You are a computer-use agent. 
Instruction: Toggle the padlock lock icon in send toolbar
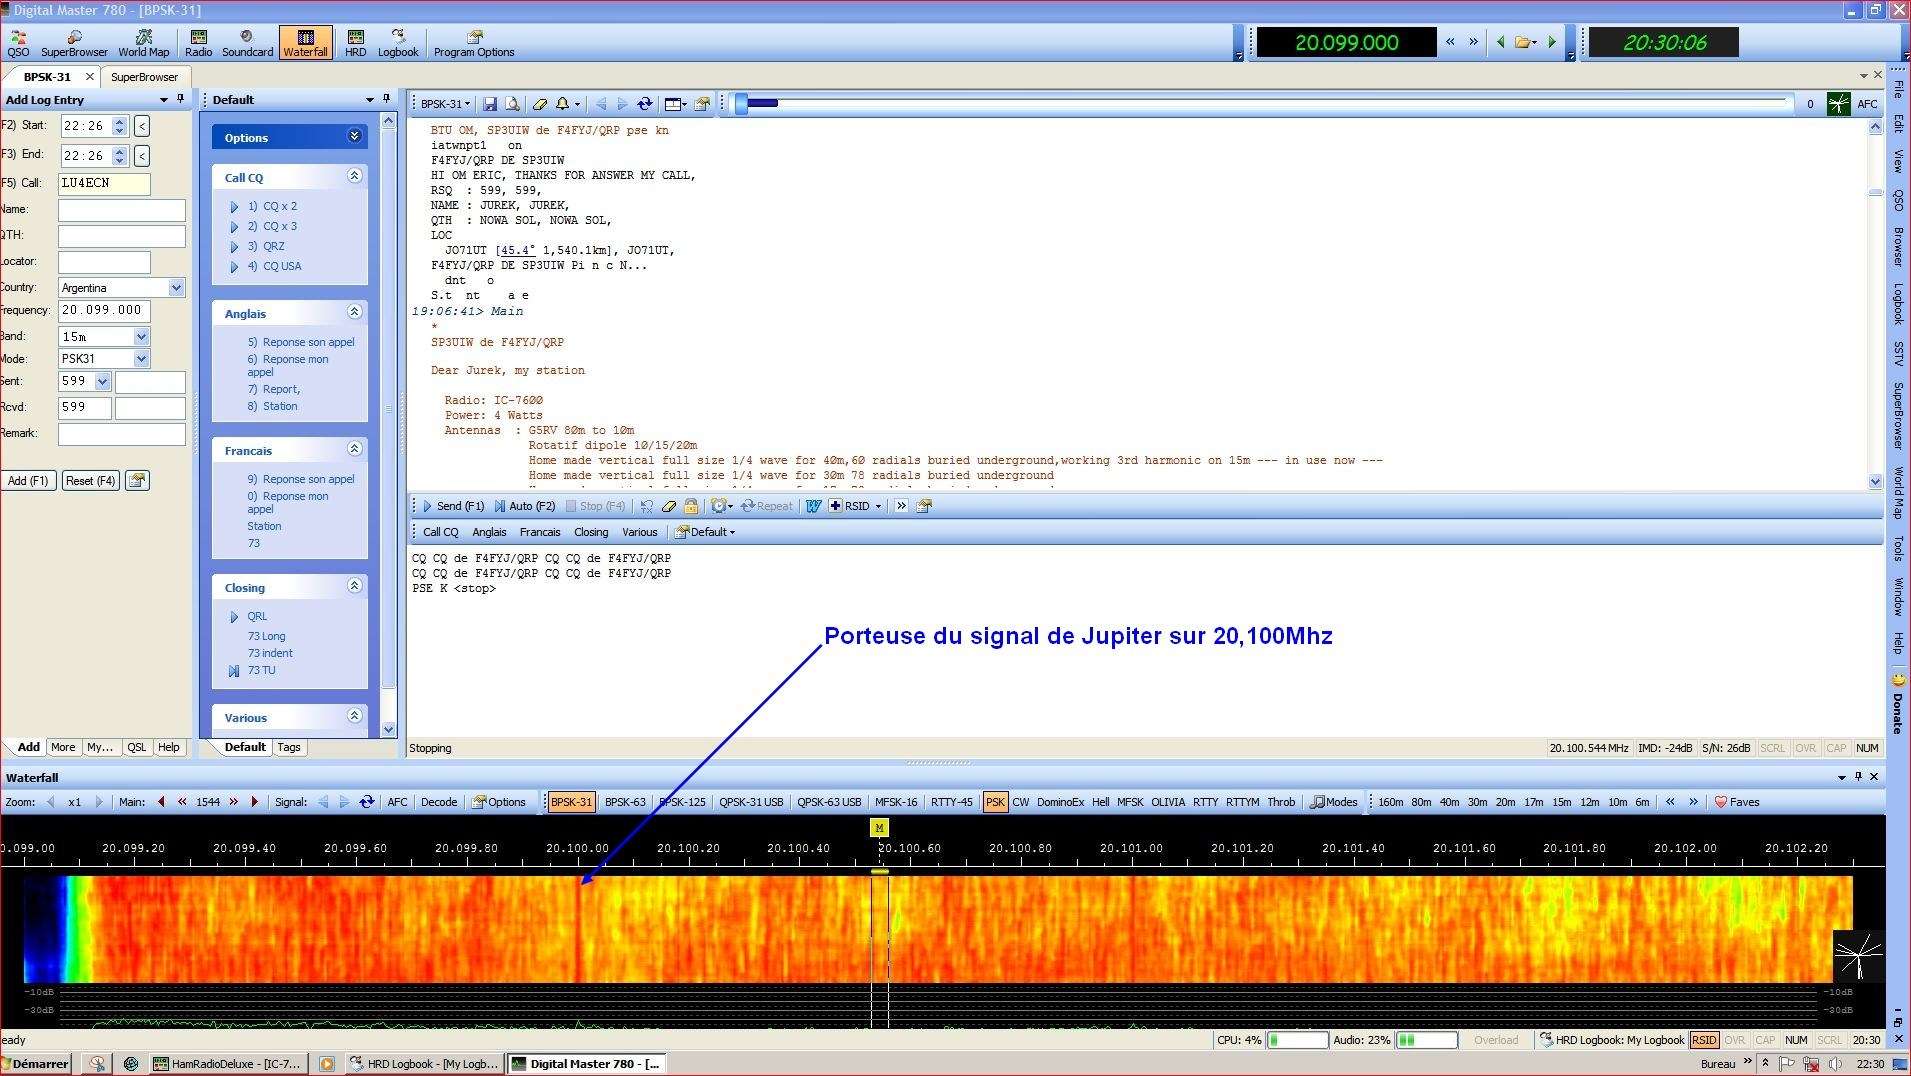(691, 506)
